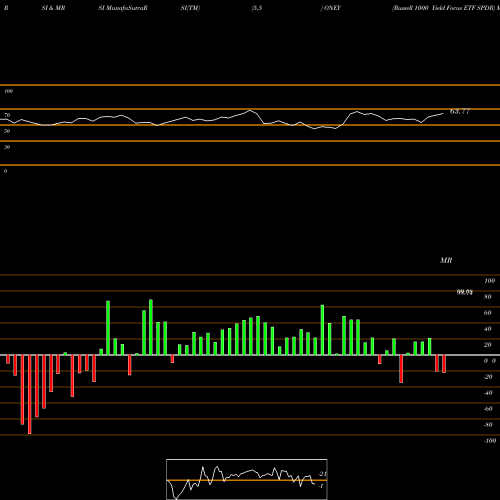Click the Russell 1000 Yield Focus ETF title
500x500 pixels.
pyautogui.click(x=443, y=8)
